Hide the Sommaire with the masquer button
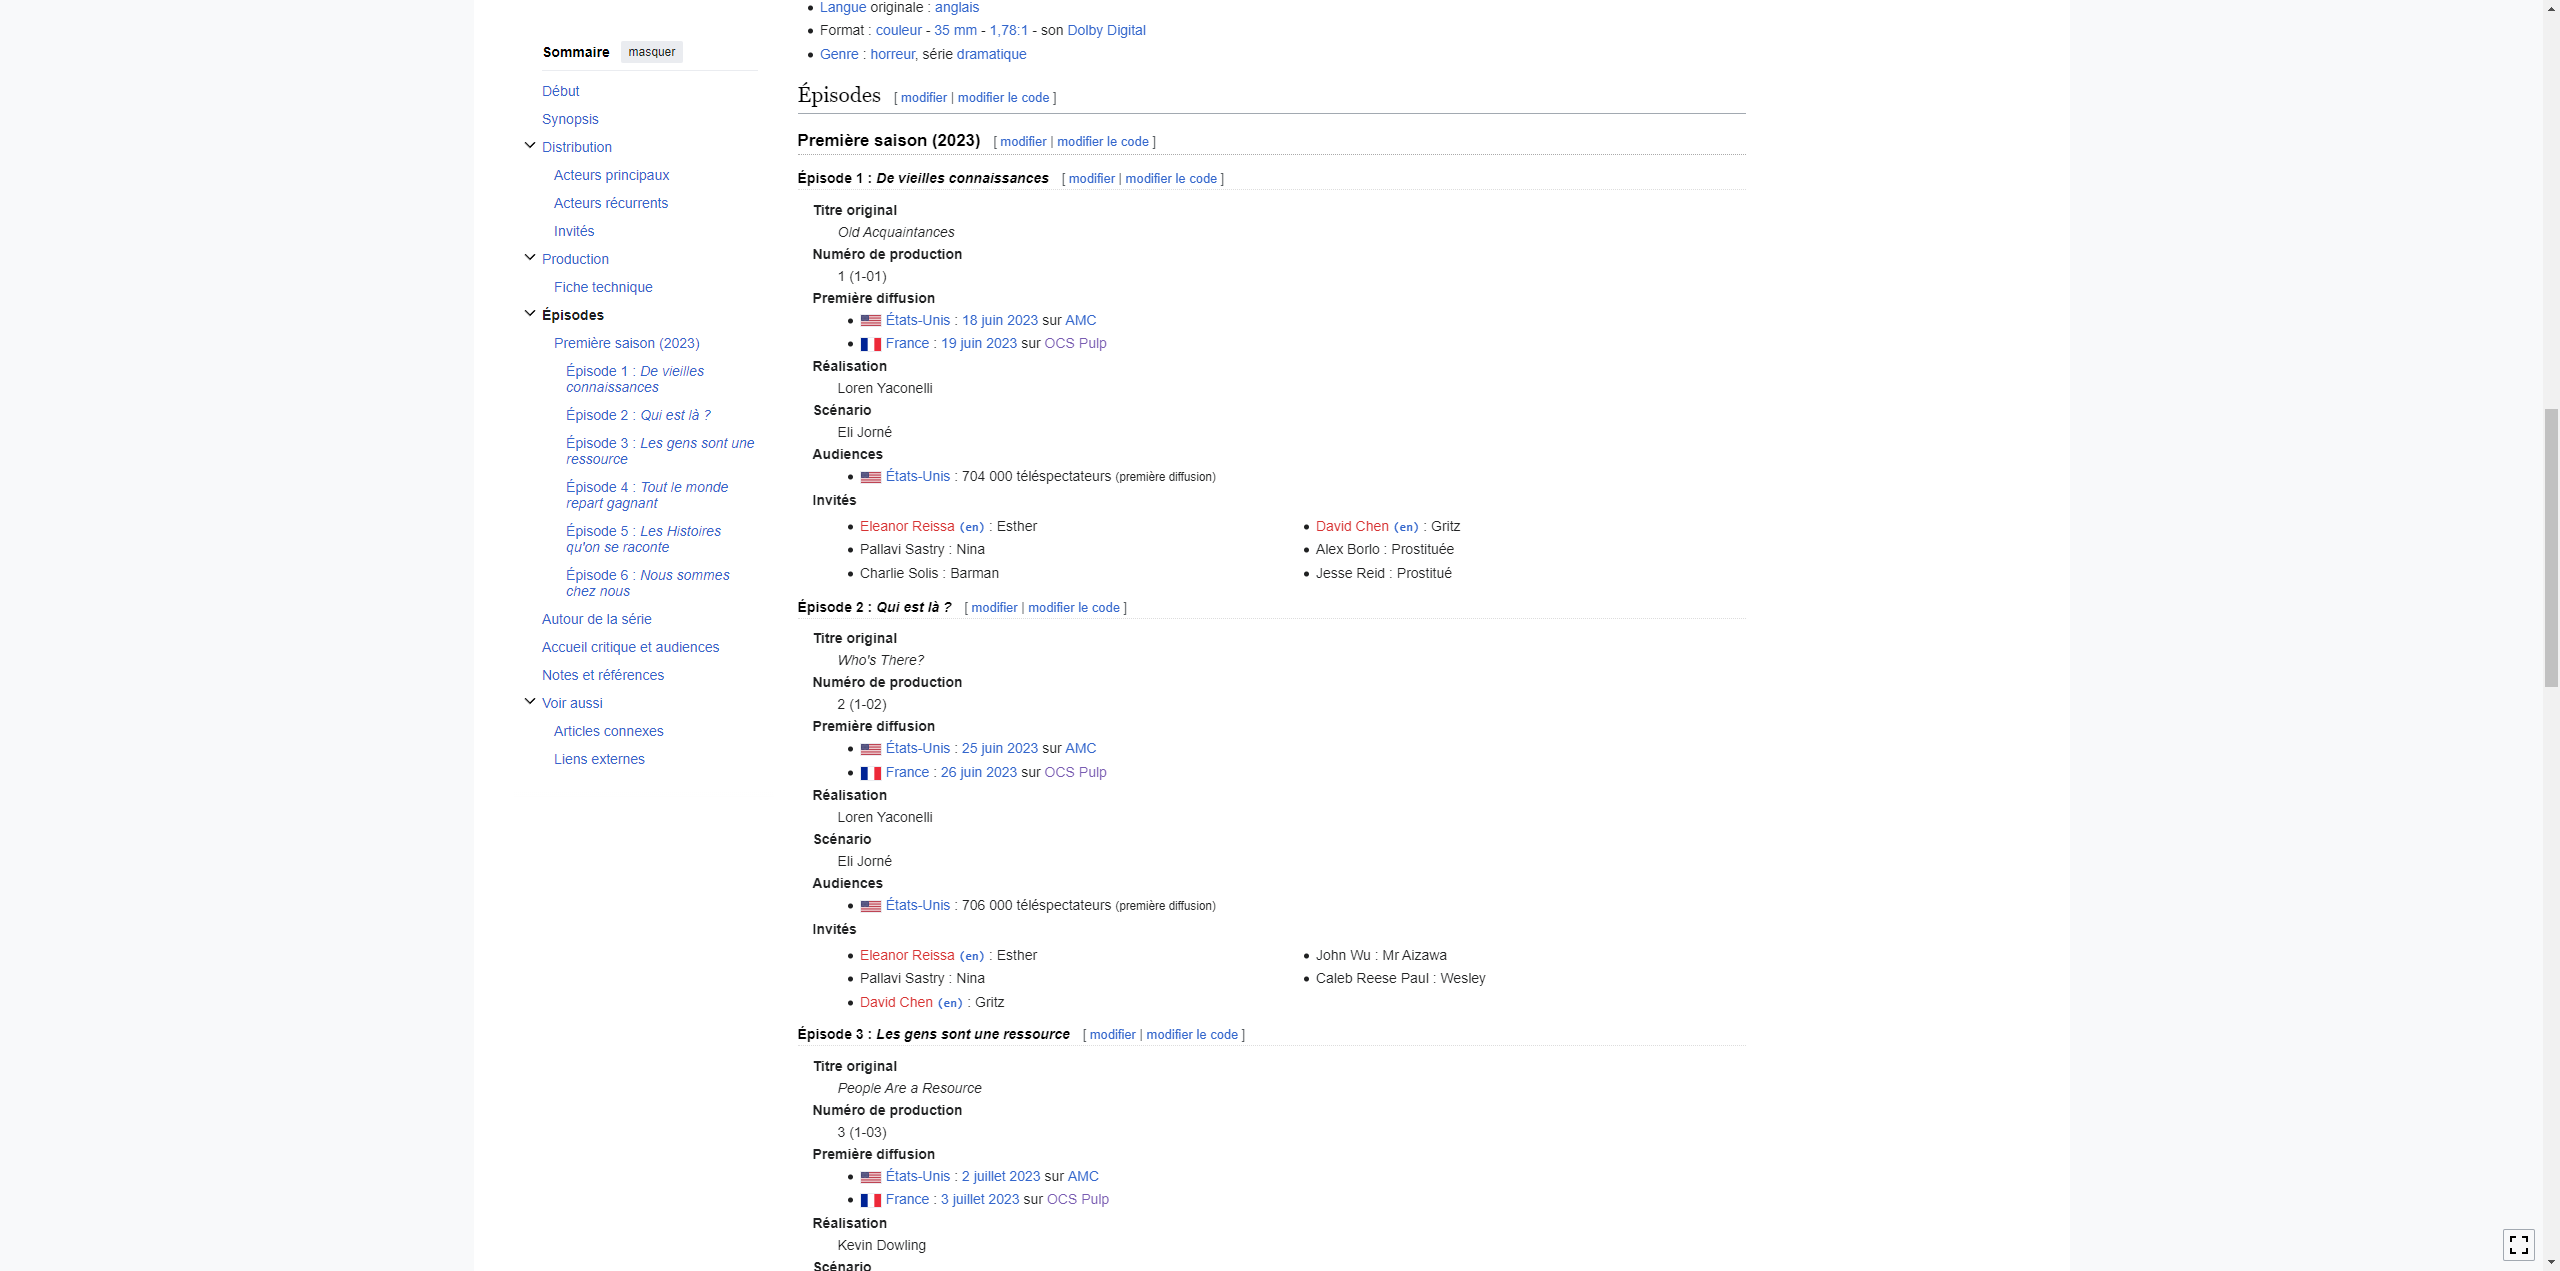2560x1271 pixels. (x=651, y=52)
